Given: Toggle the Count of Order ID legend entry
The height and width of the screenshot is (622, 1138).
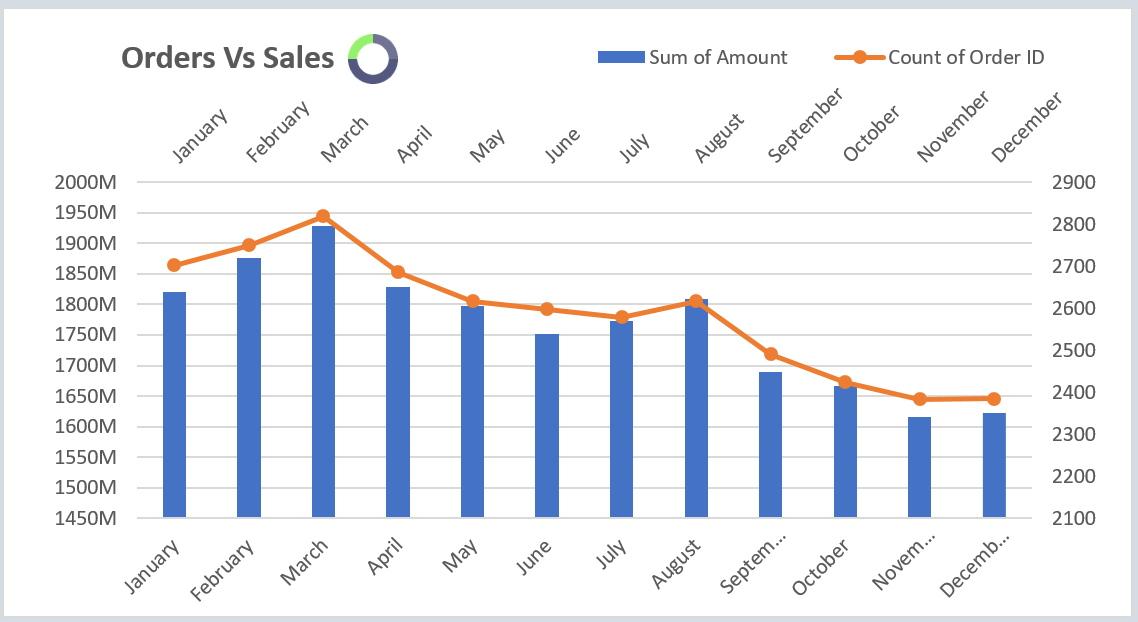Looking at the screenshot, I should [x=967, y=57].
